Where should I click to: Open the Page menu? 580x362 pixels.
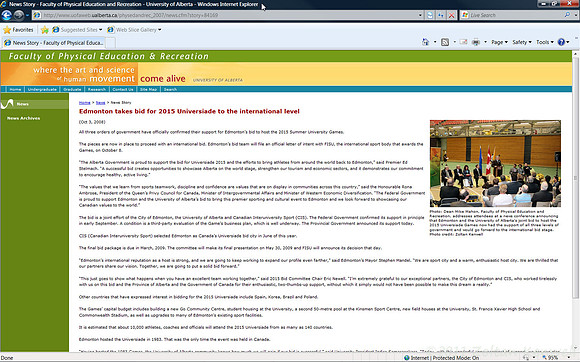tap(499, 42)
